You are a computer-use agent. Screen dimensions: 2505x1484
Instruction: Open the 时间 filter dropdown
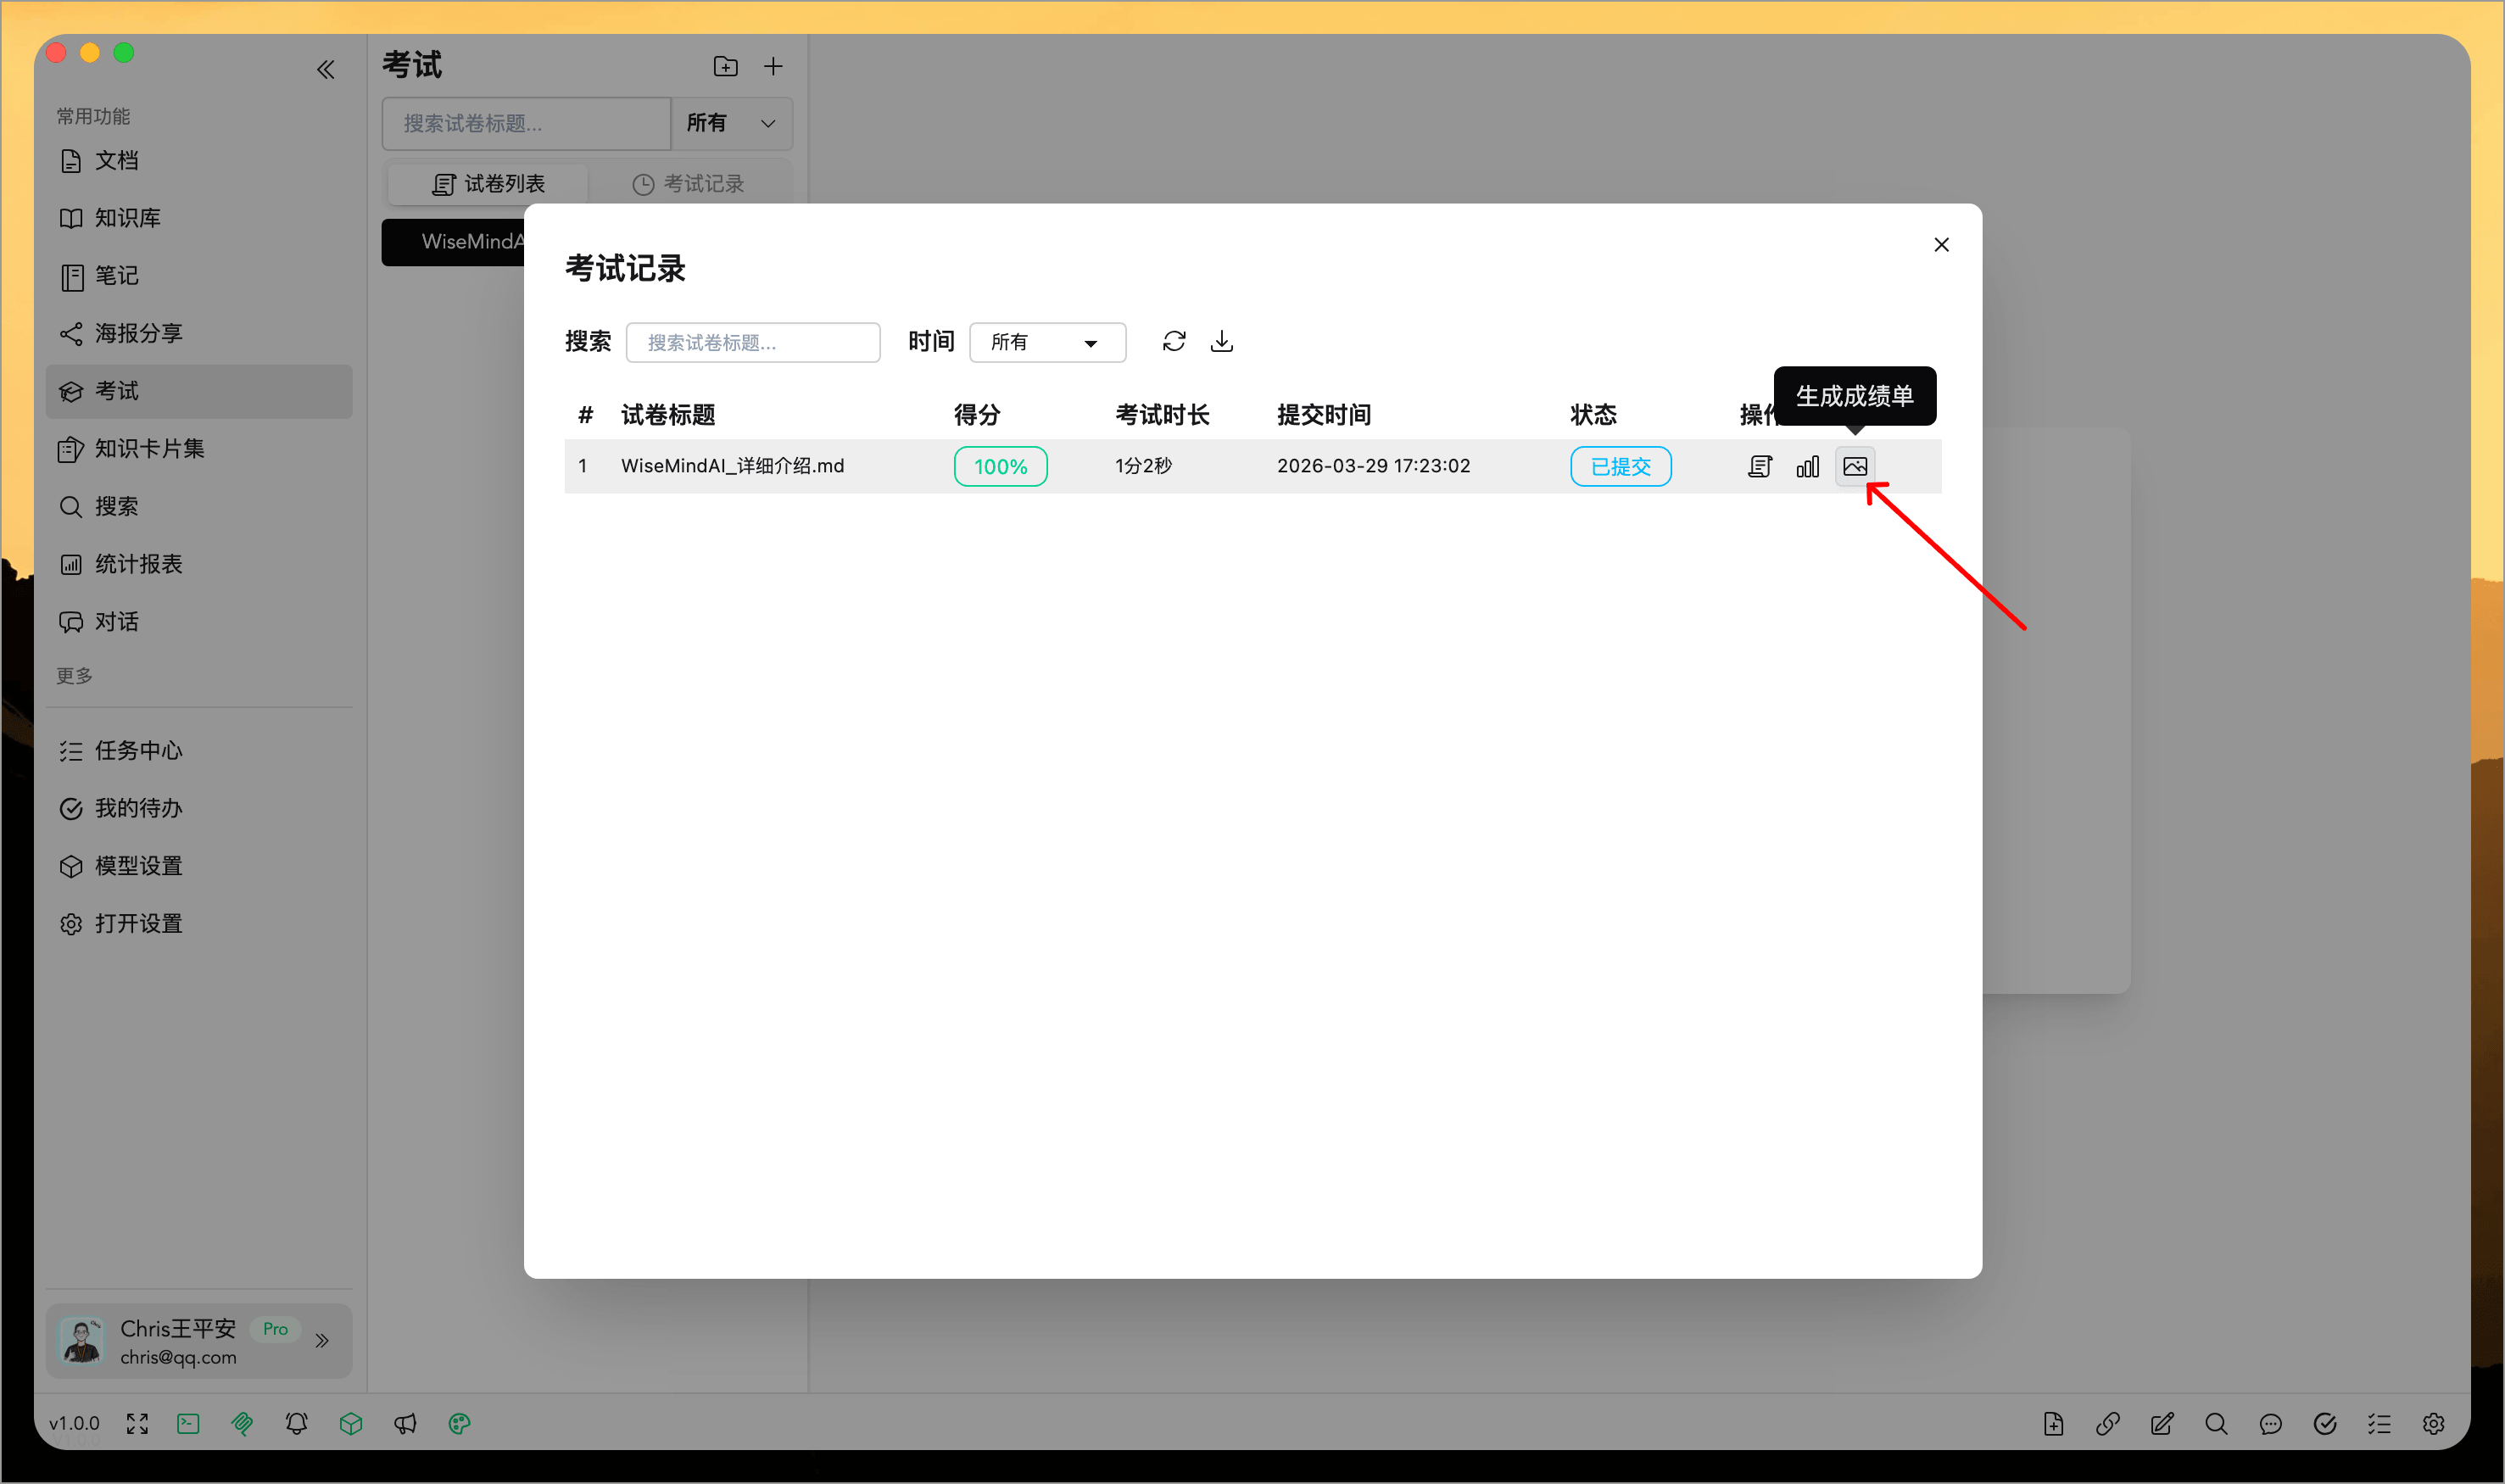point(1046,342)
